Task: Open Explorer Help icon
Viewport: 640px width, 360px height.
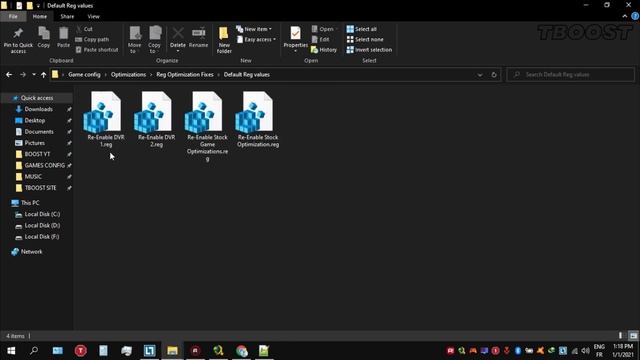Action: [635, 16]
